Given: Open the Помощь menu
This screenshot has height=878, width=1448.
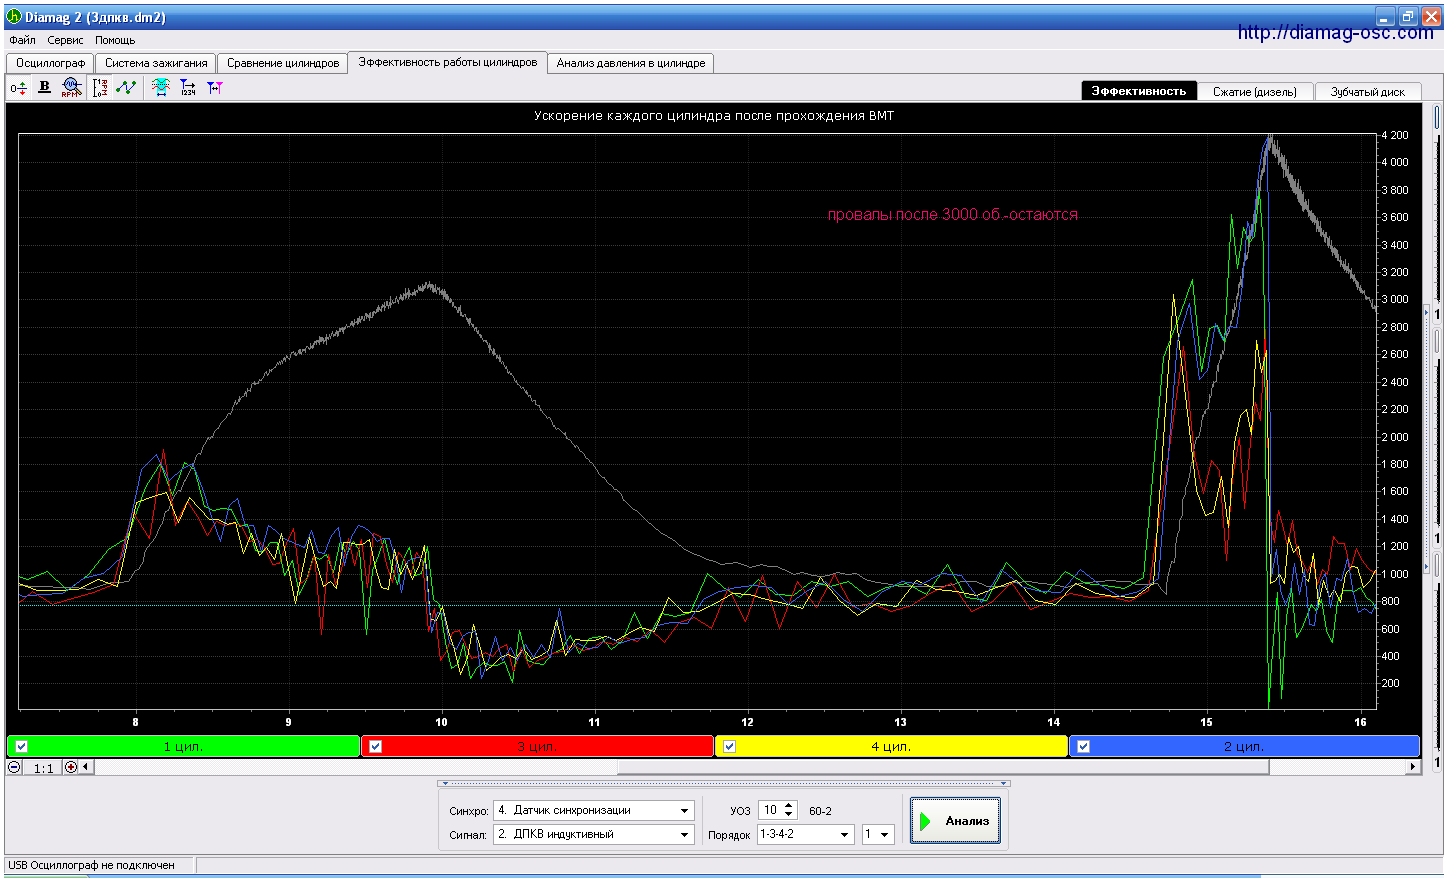Looking at the screenshot, I should (x=115, y=40).
